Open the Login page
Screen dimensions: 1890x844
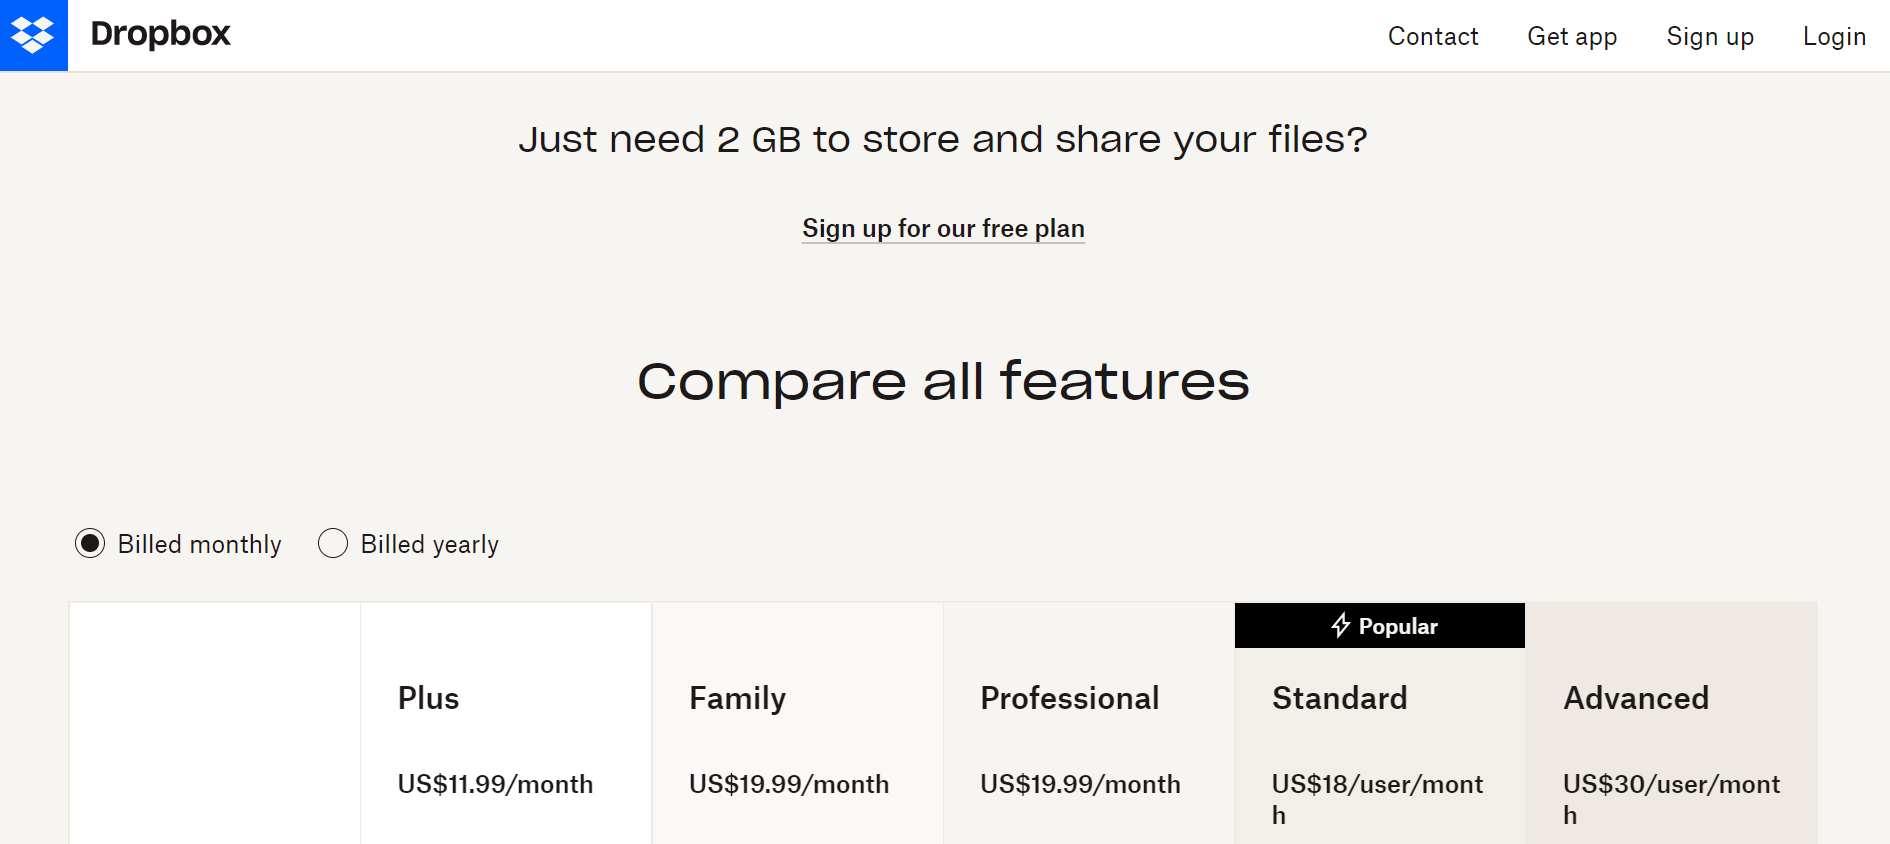pyautogui.click(x=1834, y=37)
